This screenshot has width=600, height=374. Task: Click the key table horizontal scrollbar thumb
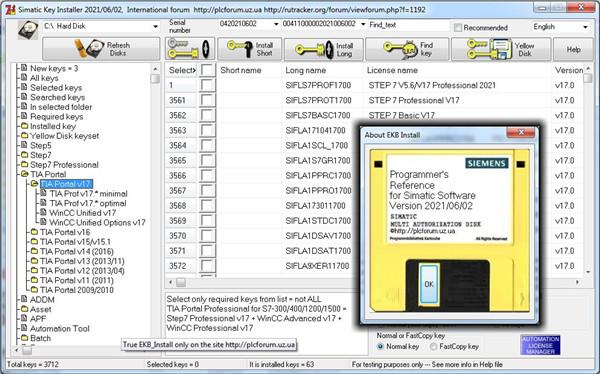(181, 283)
